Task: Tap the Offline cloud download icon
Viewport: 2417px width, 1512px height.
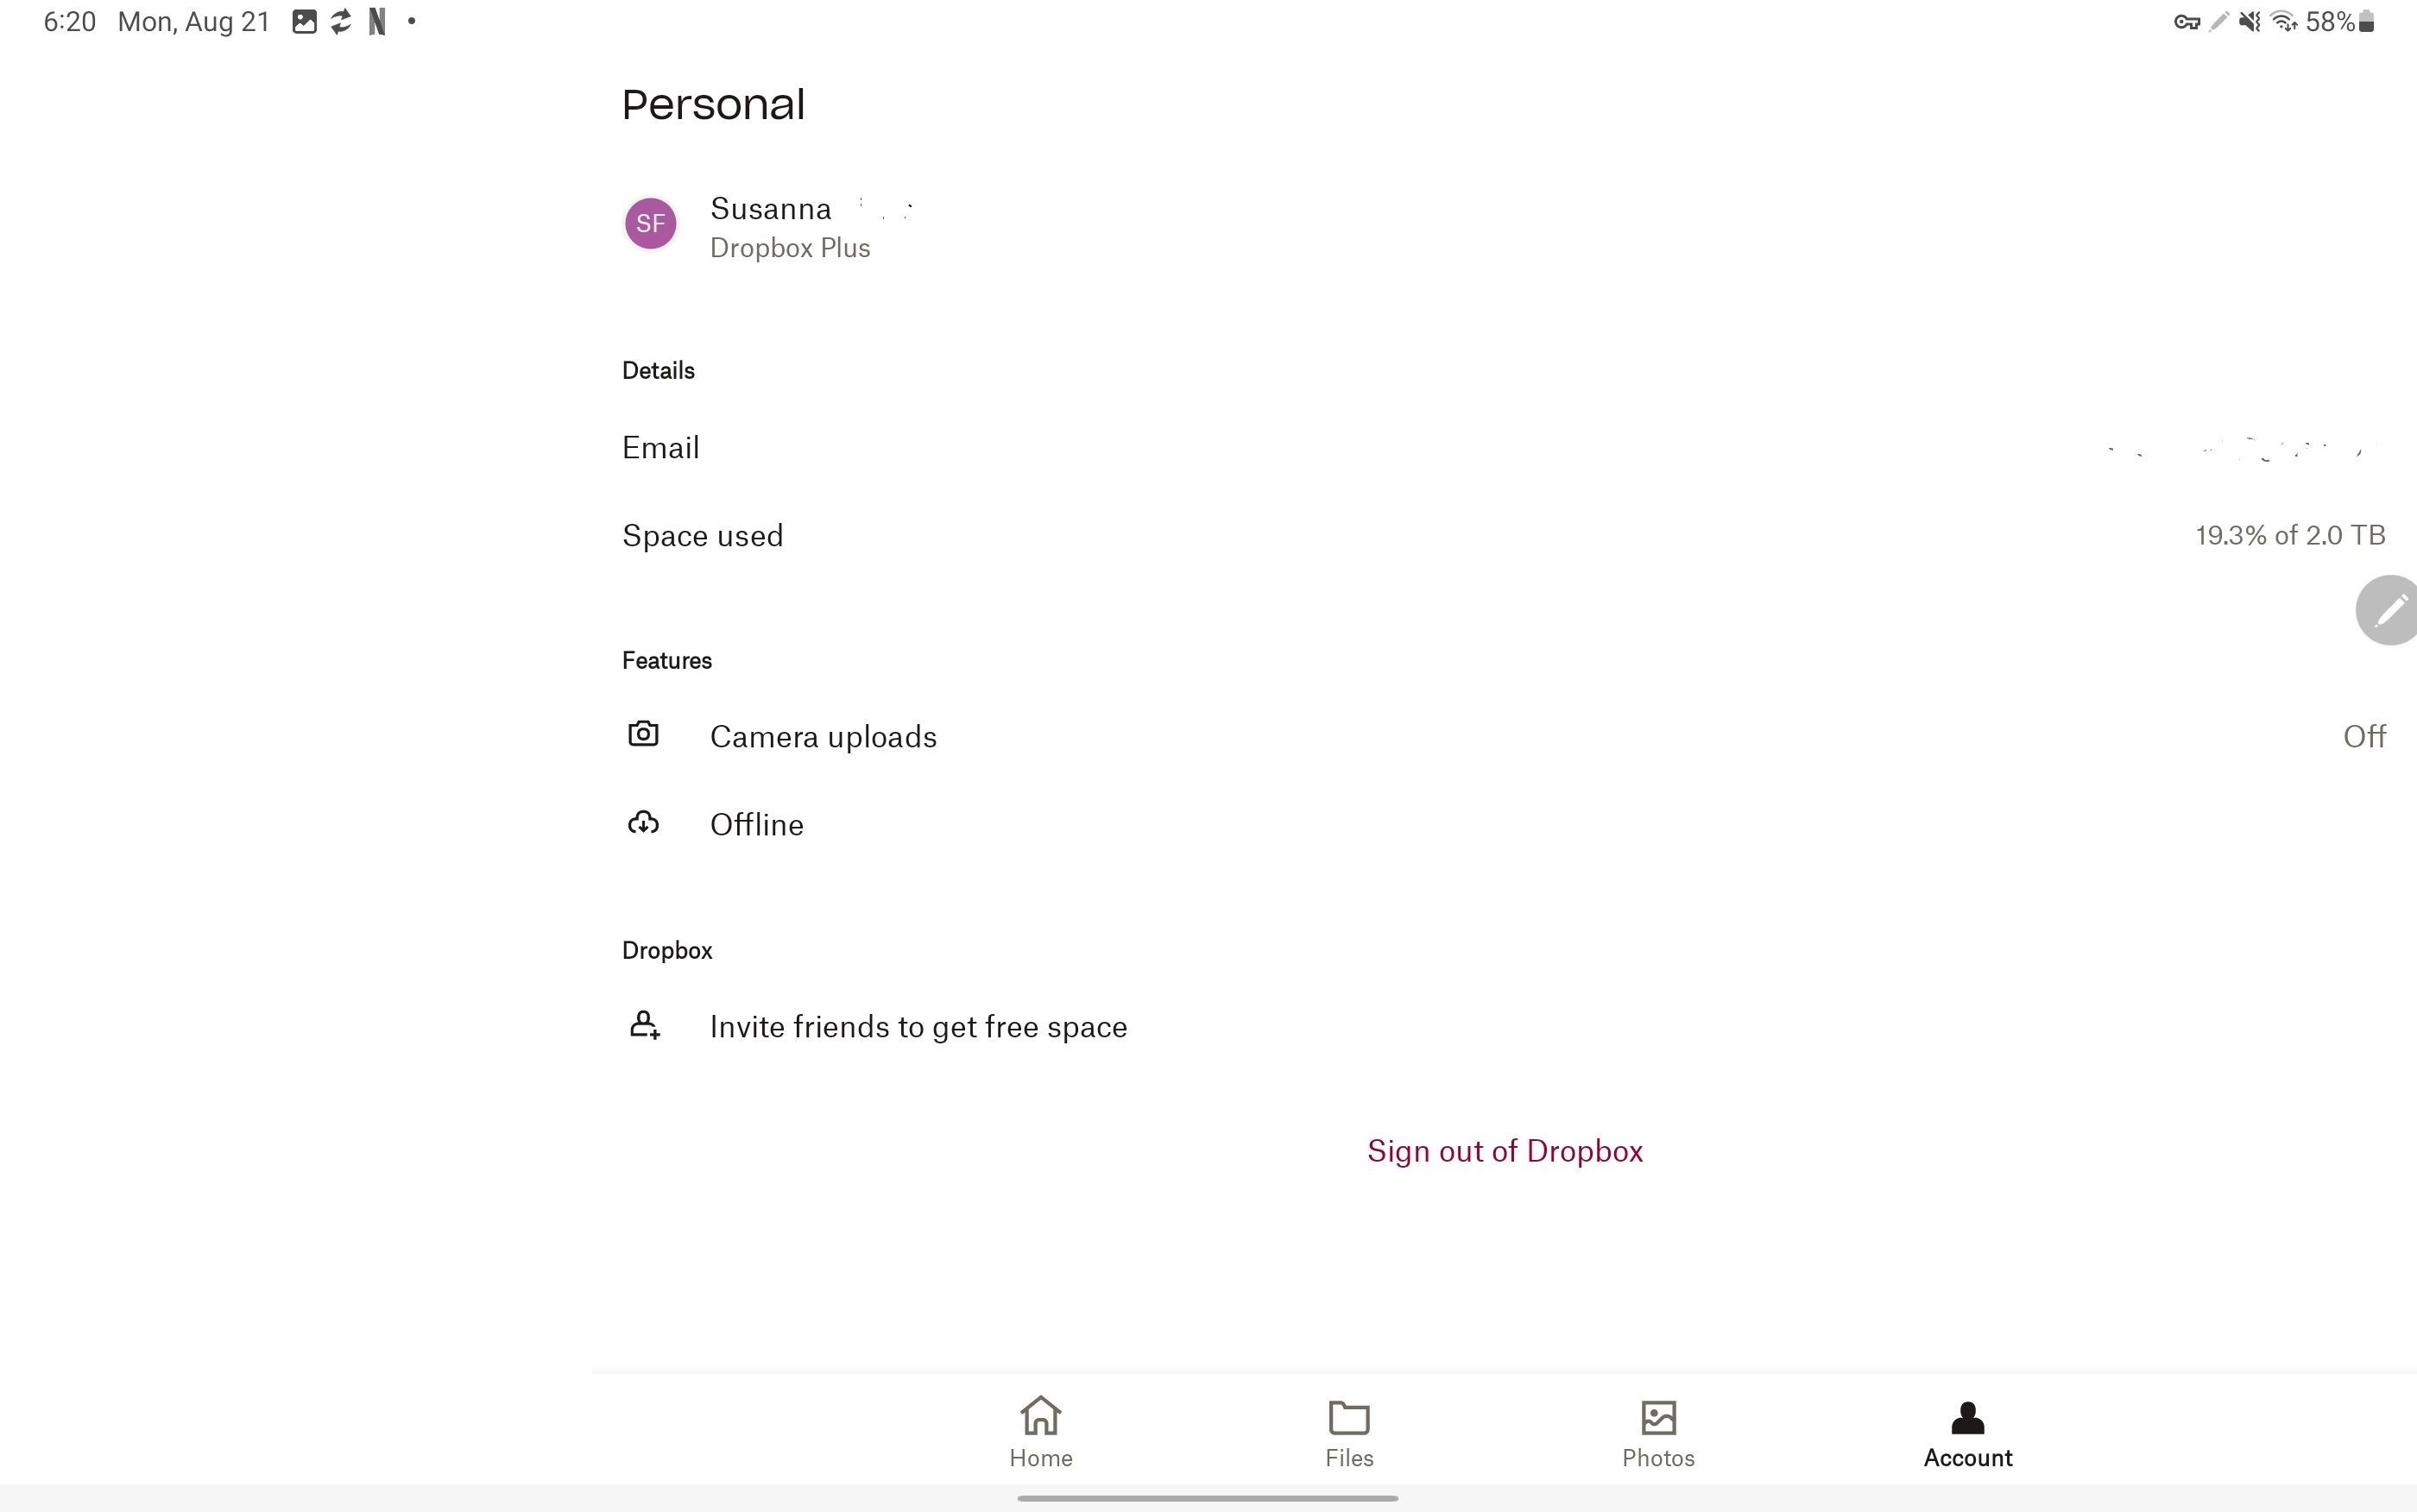Action: click(643, 823)
